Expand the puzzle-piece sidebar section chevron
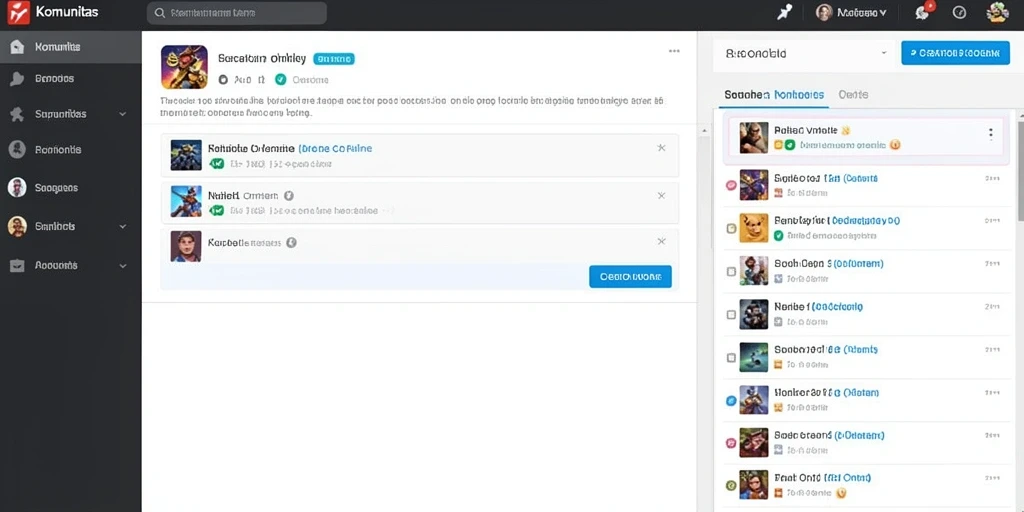Image resolution: width=1024 pixels, height=512 pixels. tap(123, 114)
